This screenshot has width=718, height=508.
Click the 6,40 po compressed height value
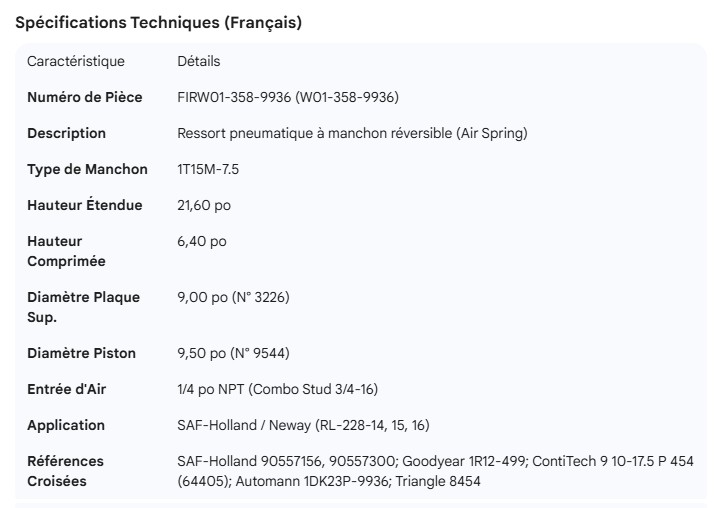click(x=201, y=241)
